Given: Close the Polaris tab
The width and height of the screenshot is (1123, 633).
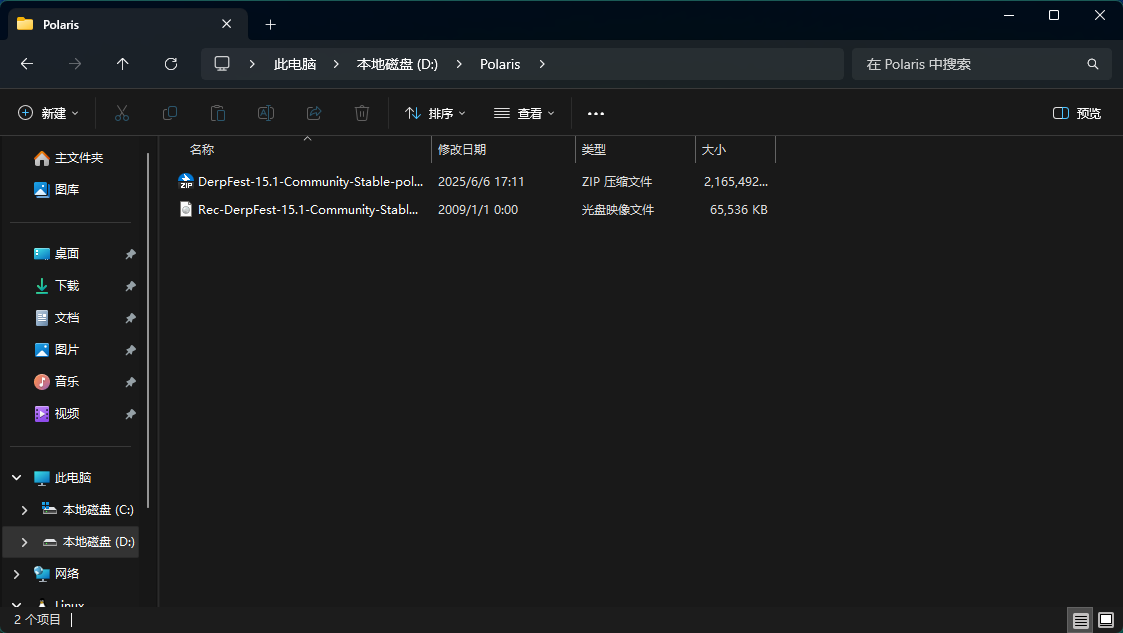Looking at the screenshot, I should [x=226, y=24].
